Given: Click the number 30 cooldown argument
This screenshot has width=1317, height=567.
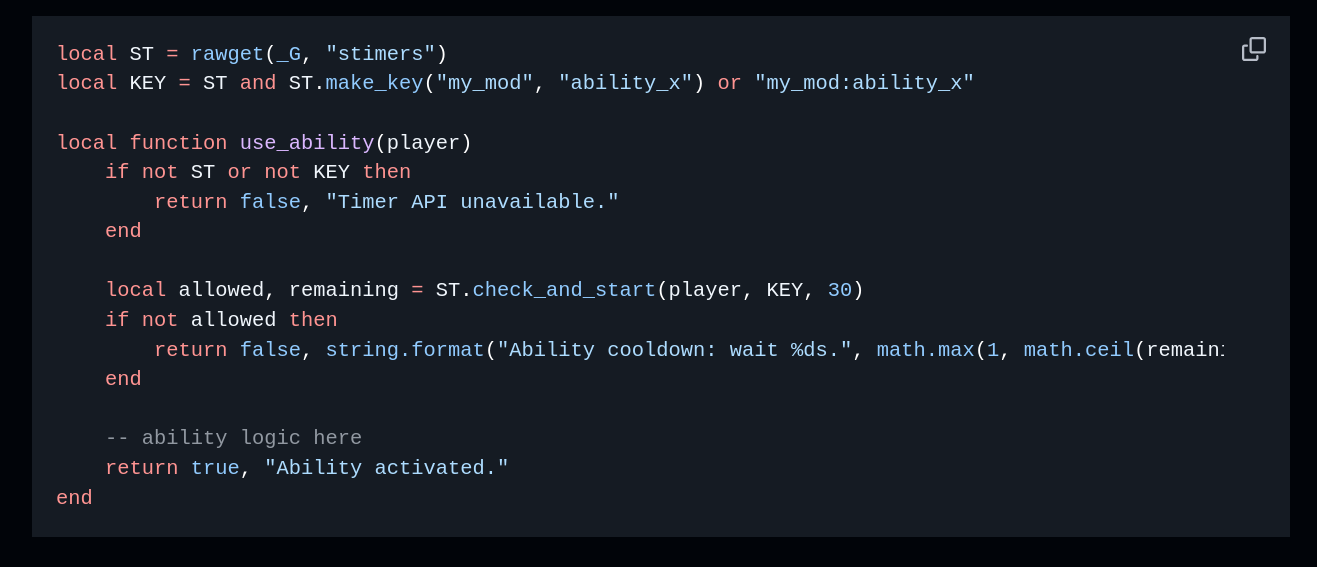Looking at the screenshot, I should pos(839,290).
